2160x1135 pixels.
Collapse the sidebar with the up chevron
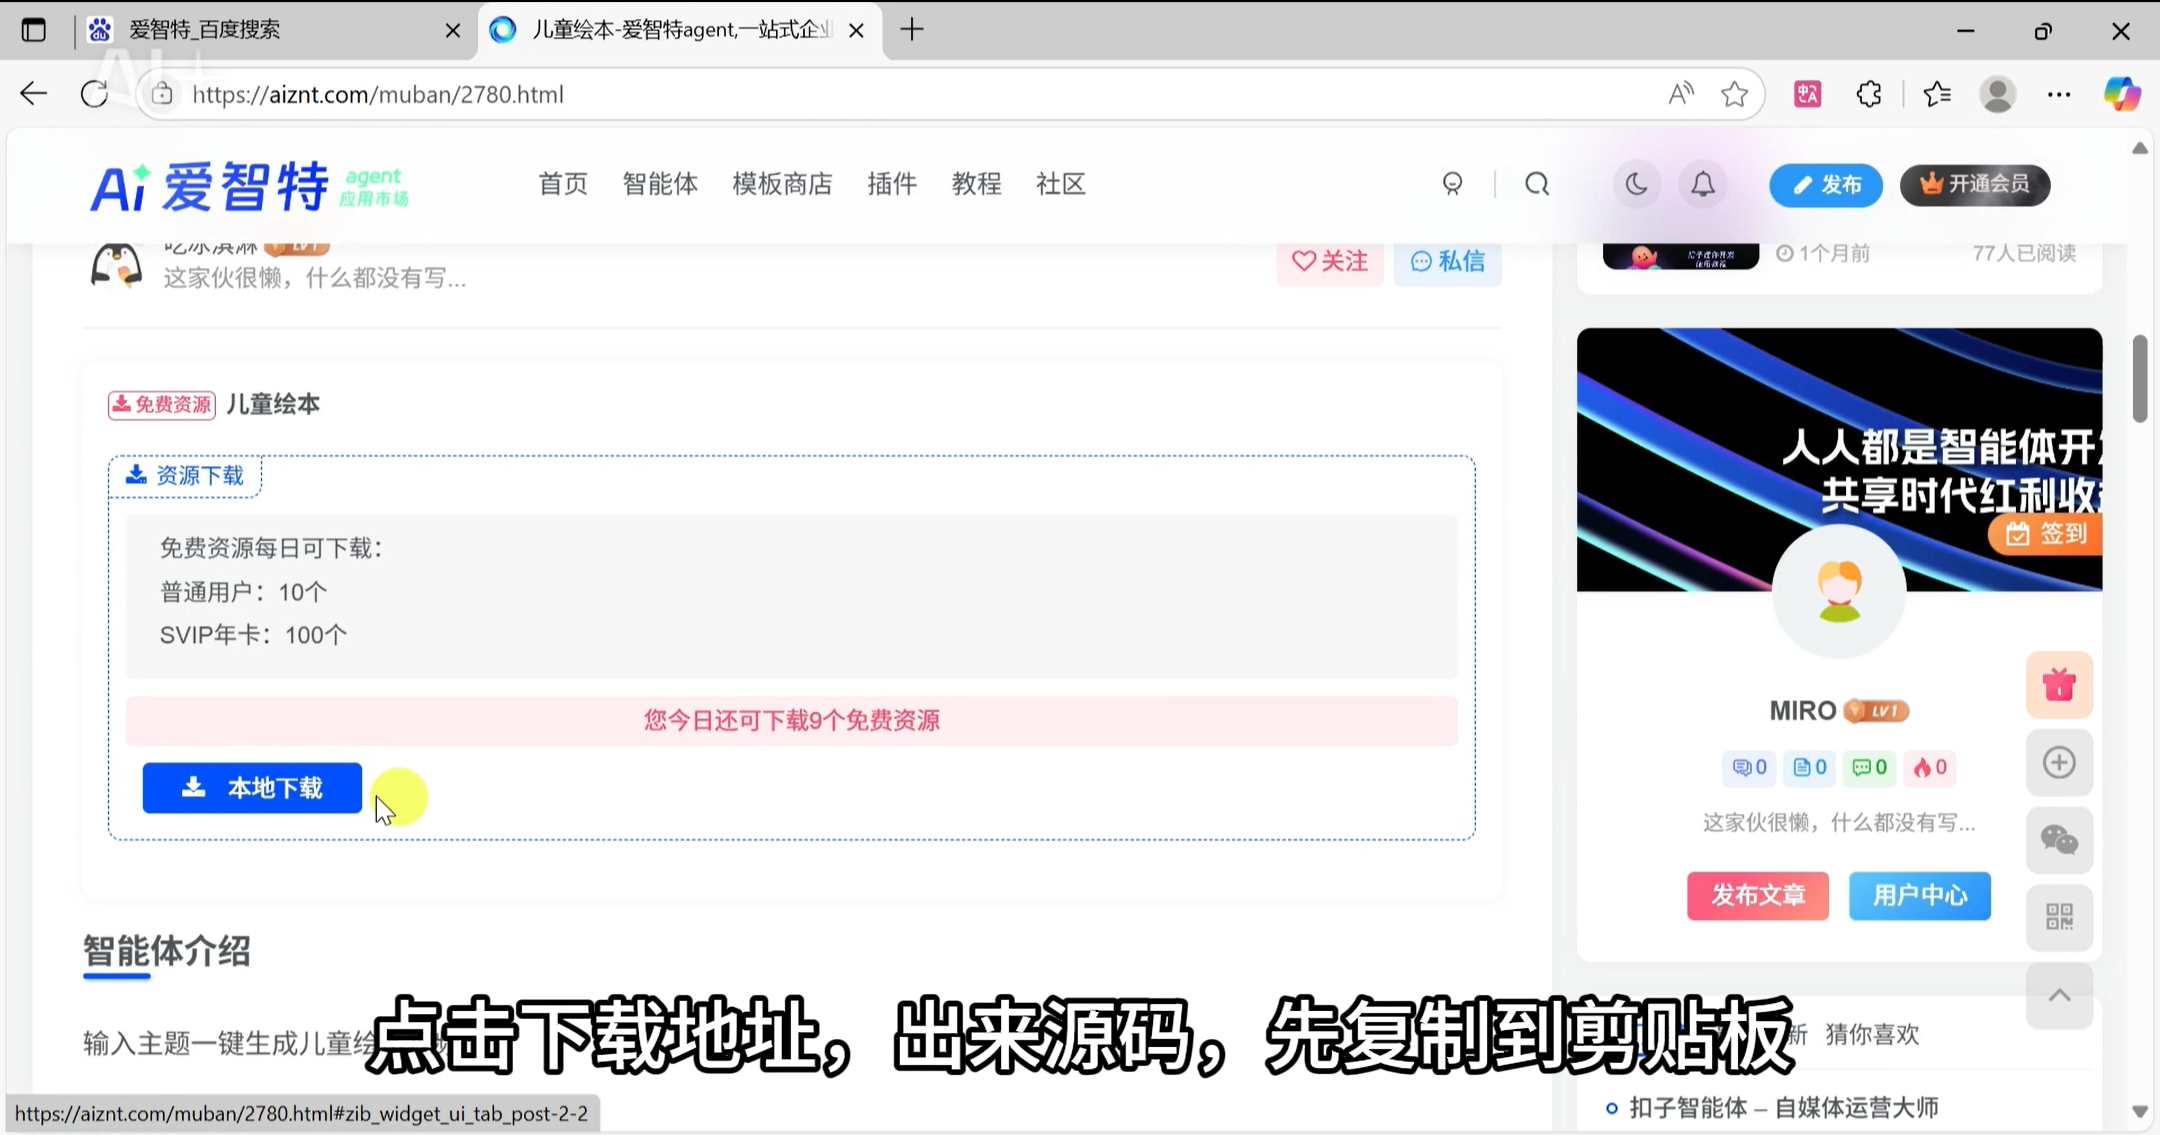(2058, 995)
